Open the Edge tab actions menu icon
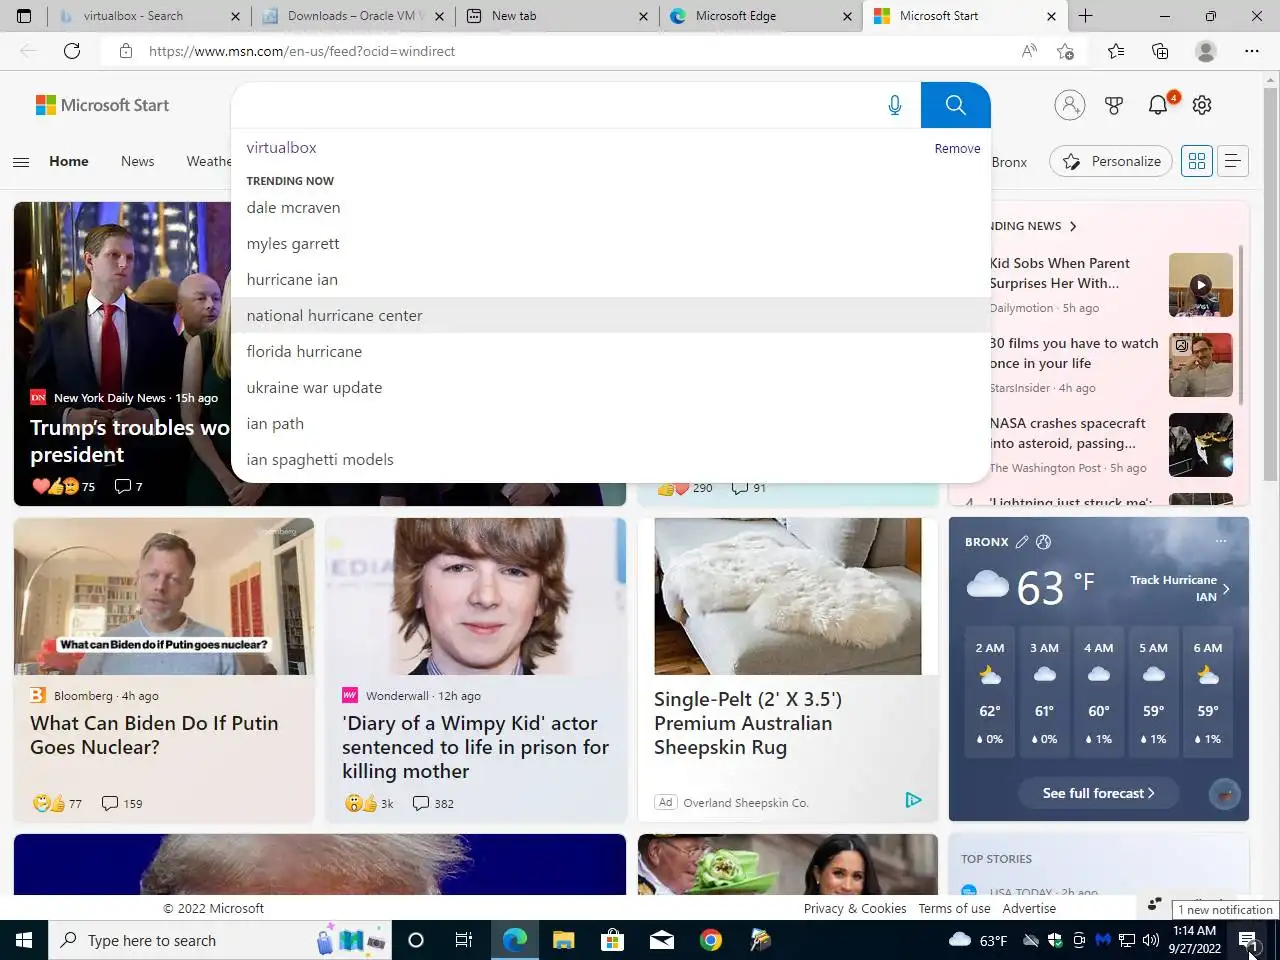 (x=24, y=16)
